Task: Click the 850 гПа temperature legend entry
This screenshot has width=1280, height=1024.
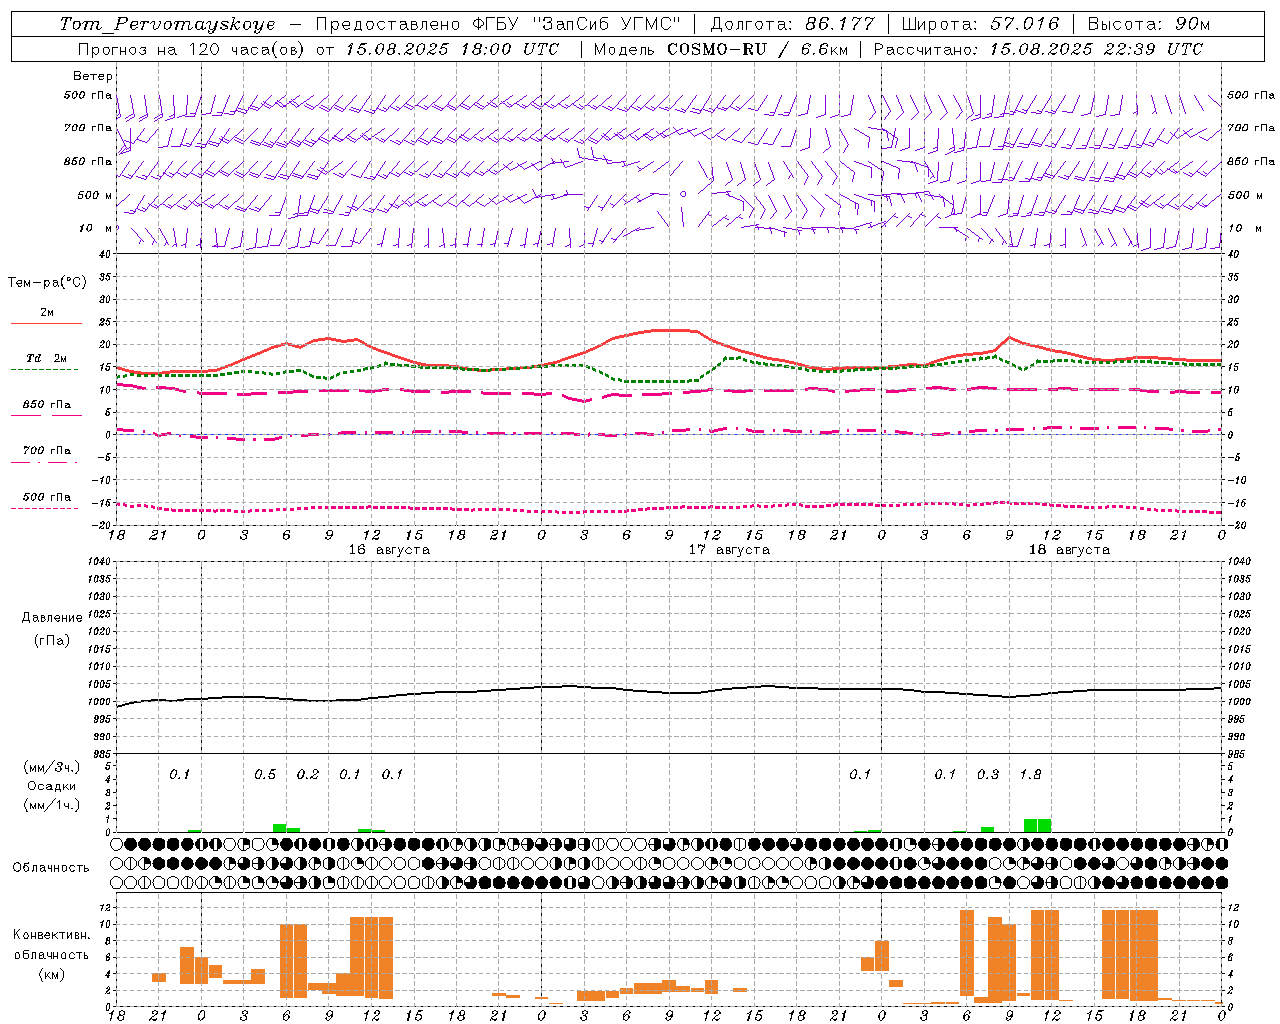Action: pyautogui.click(x=47, y=405)
